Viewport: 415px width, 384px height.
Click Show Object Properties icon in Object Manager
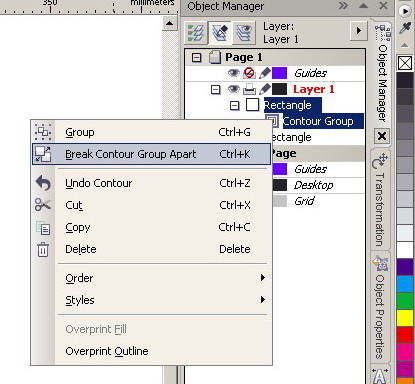click(196, 32)
